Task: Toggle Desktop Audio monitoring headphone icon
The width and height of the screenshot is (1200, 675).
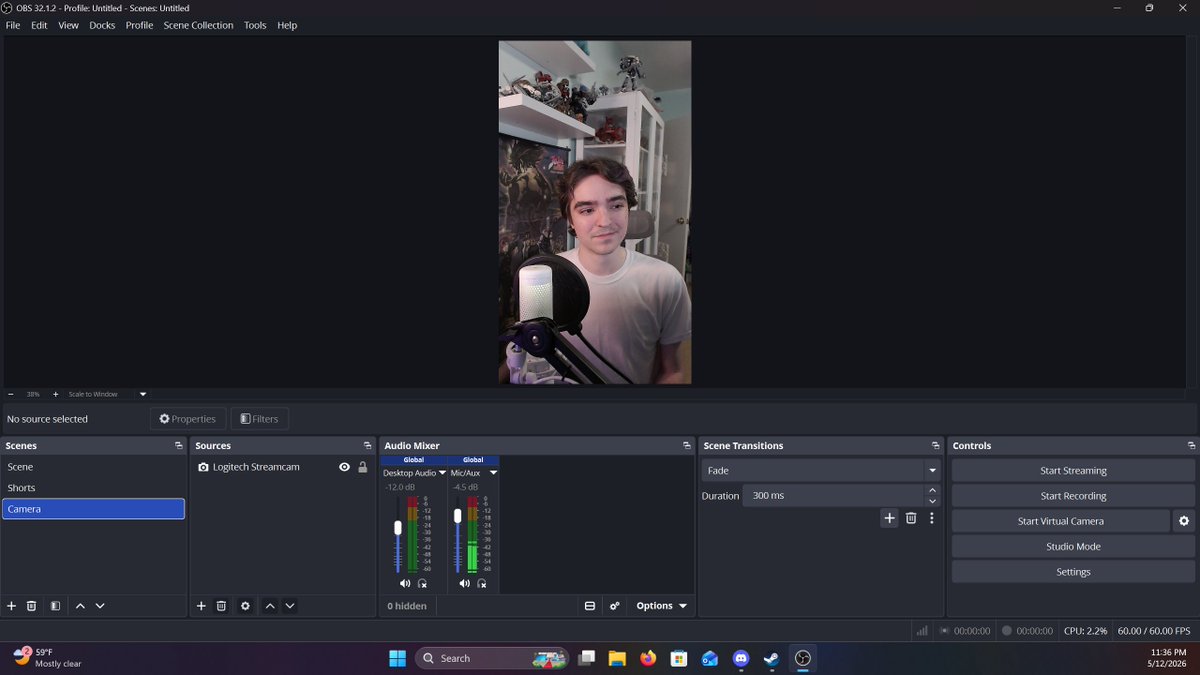Action: point(422,583)
